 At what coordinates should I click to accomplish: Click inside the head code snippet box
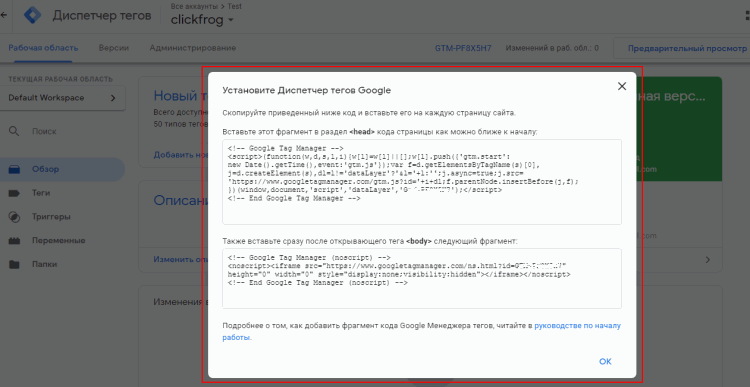[422, 182]
